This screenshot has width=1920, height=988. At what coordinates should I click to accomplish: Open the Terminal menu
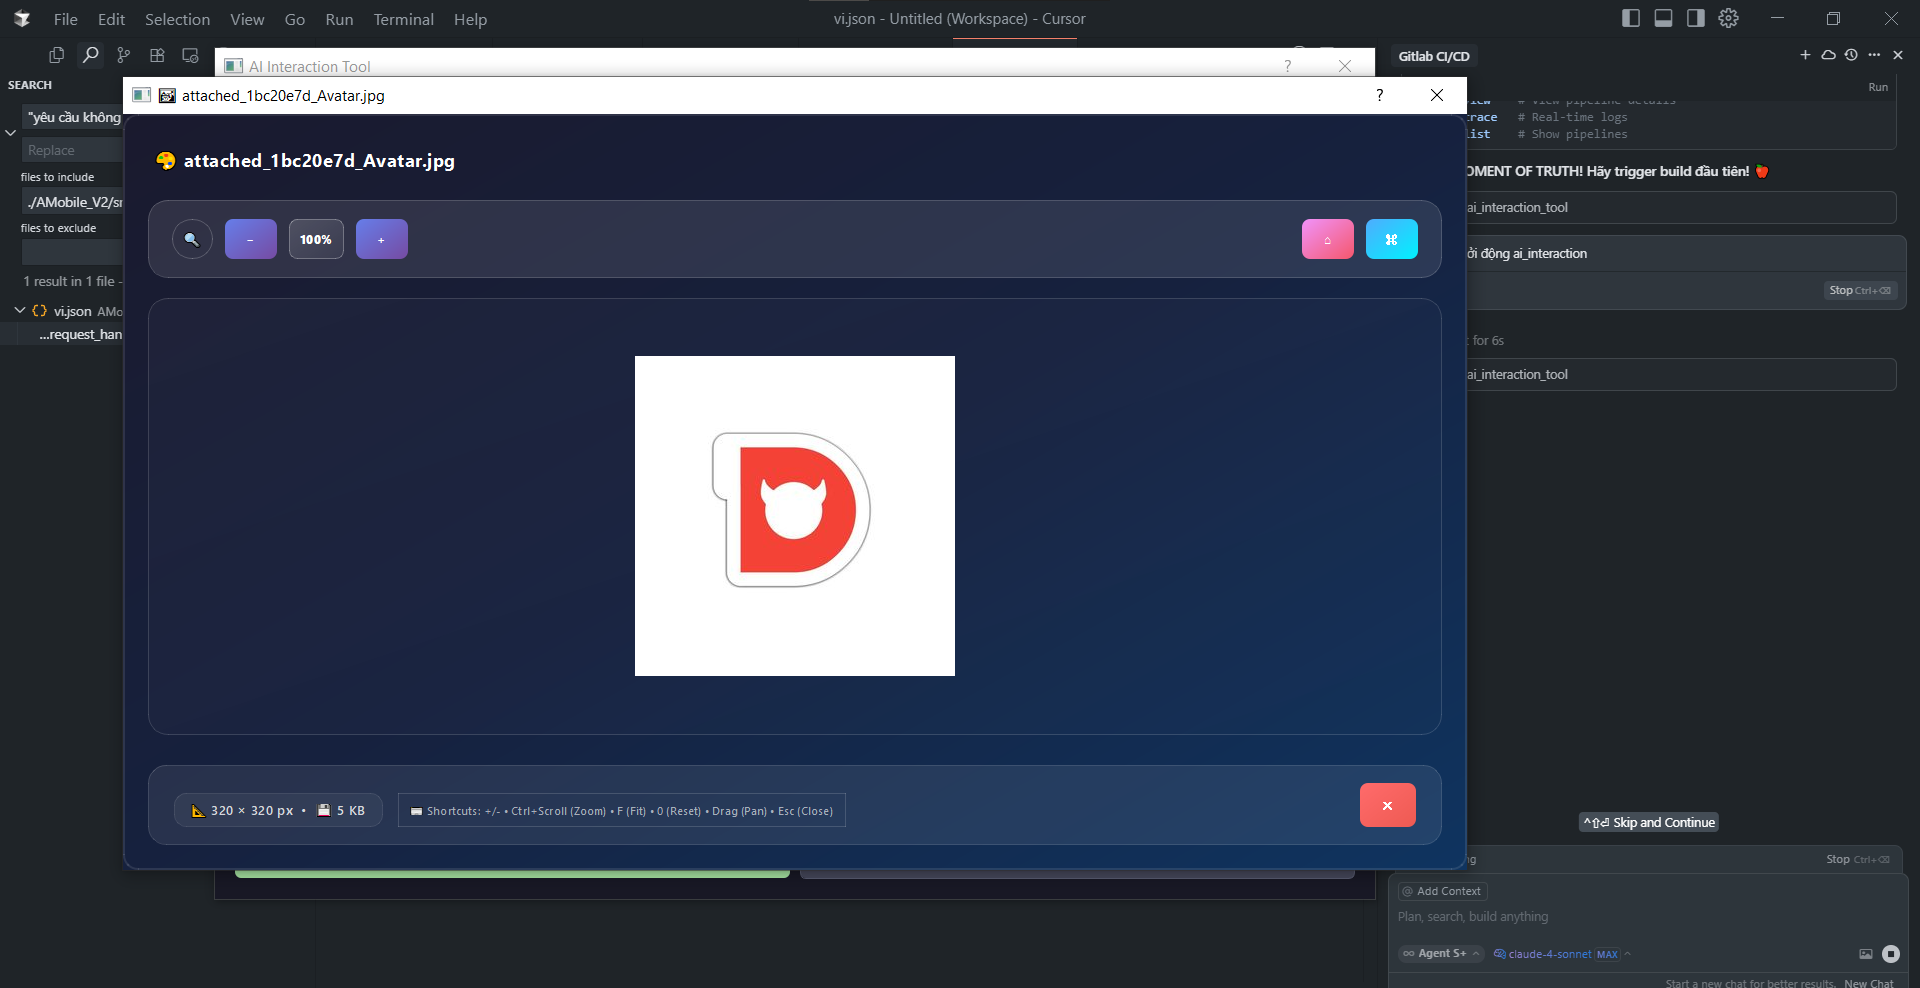pyautogui.click(x=403, y=19)
